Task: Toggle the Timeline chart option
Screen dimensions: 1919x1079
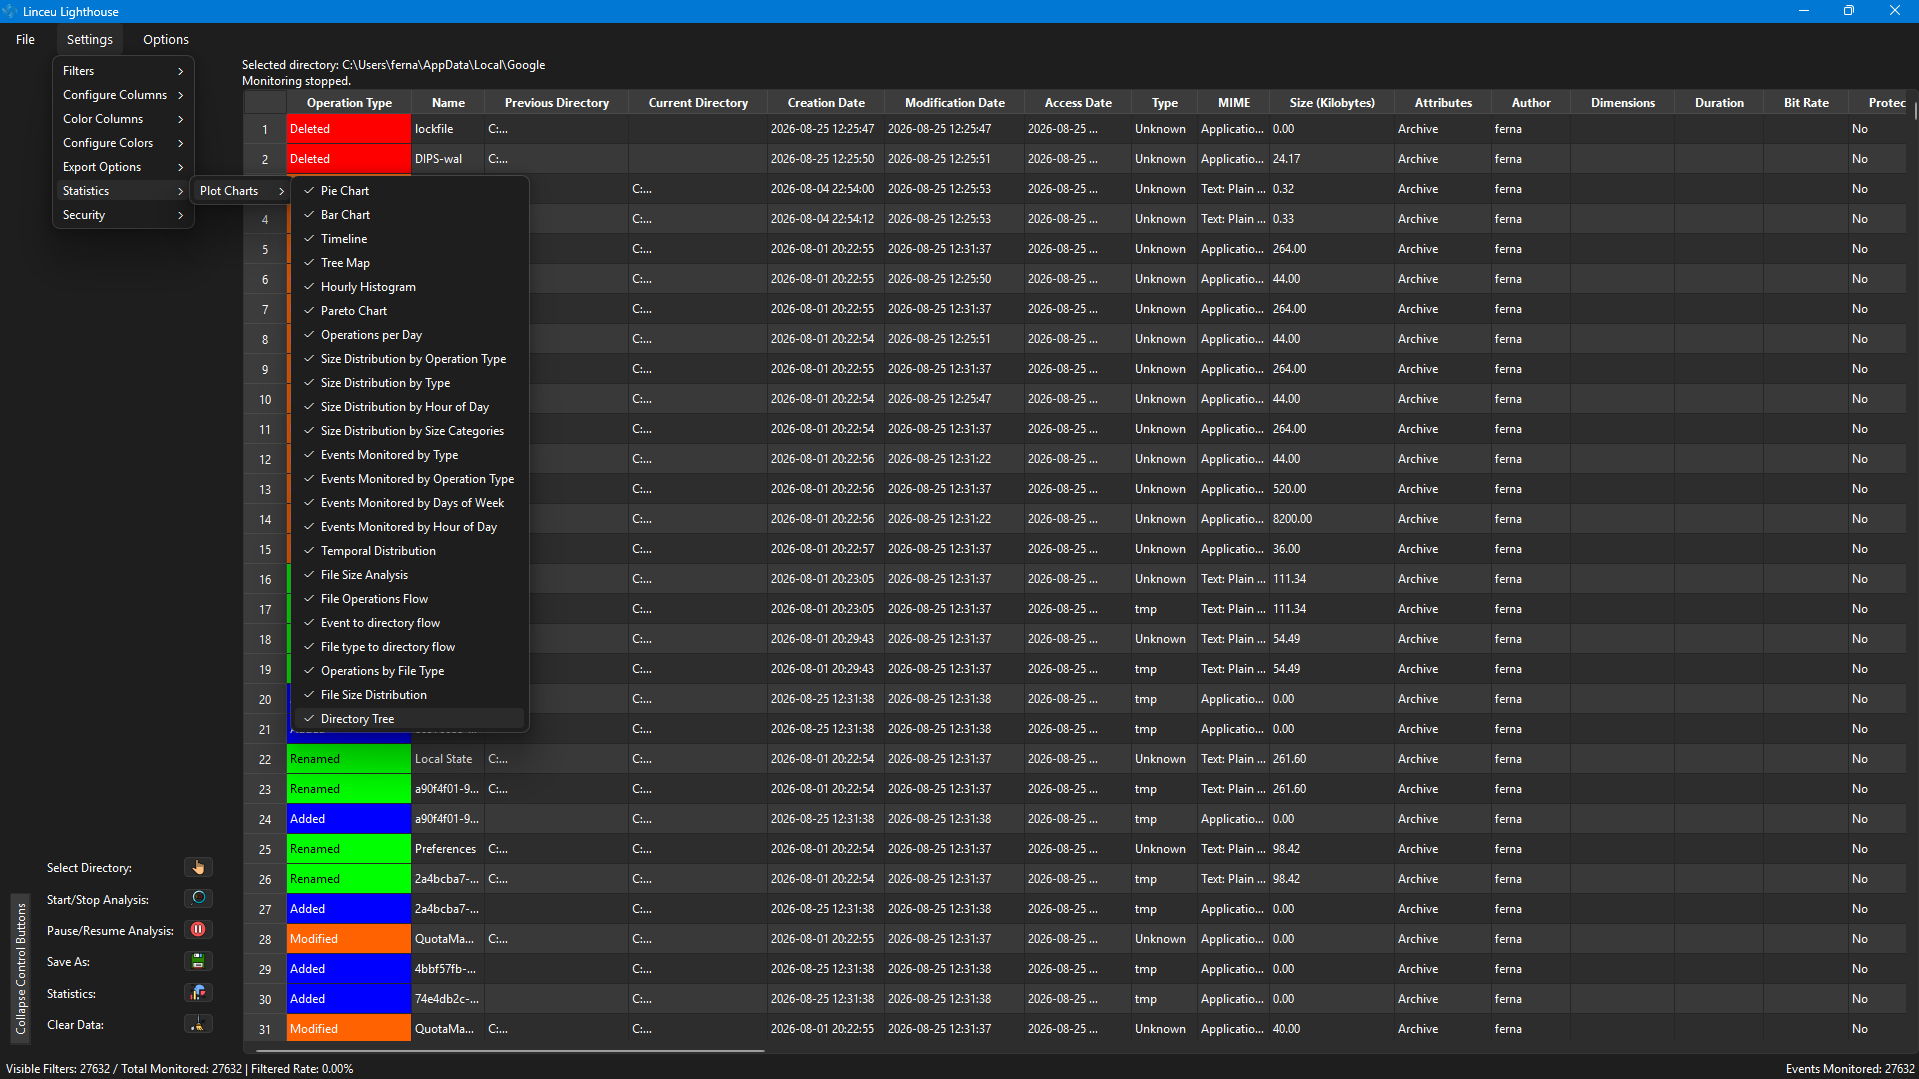Action: pyautogui.click(x=410, y=239)
